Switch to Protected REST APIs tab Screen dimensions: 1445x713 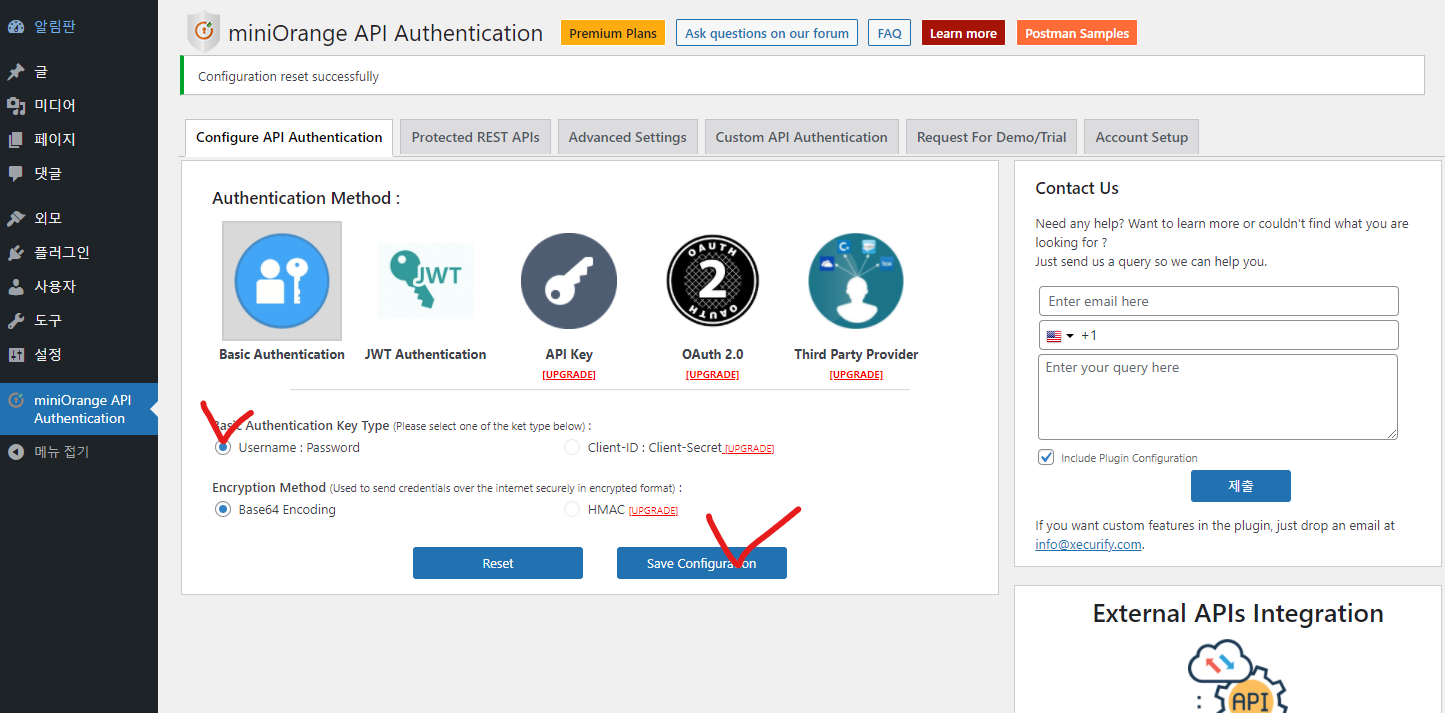pos(475,137)
